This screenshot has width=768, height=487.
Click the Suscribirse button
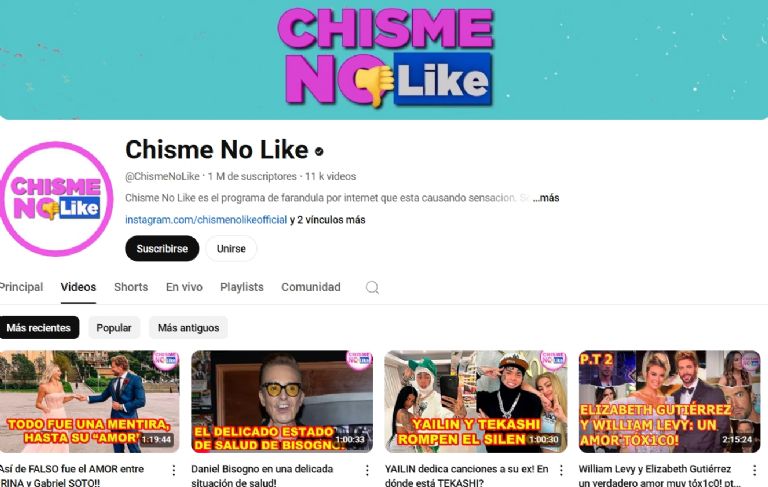[x=162, y=248]
